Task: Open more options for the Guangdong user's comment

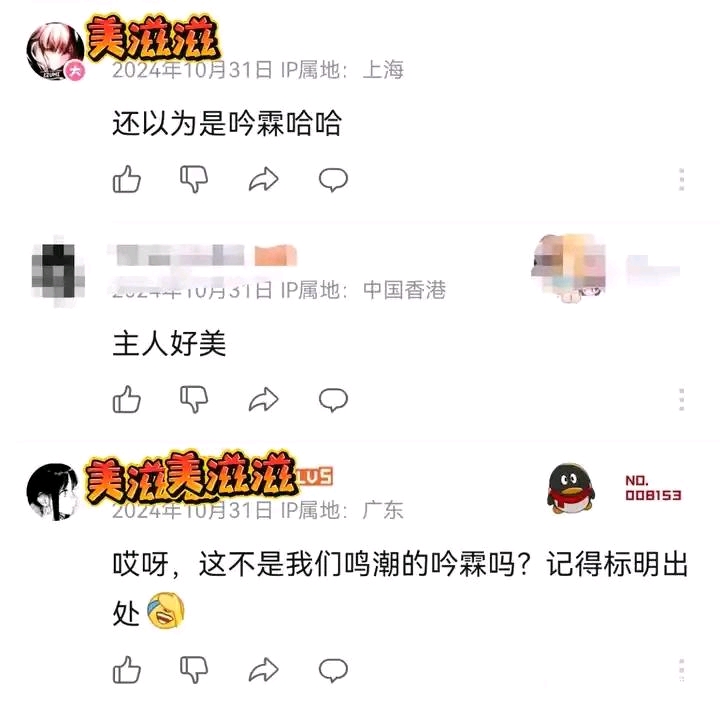Action: [x=681, y=670]
